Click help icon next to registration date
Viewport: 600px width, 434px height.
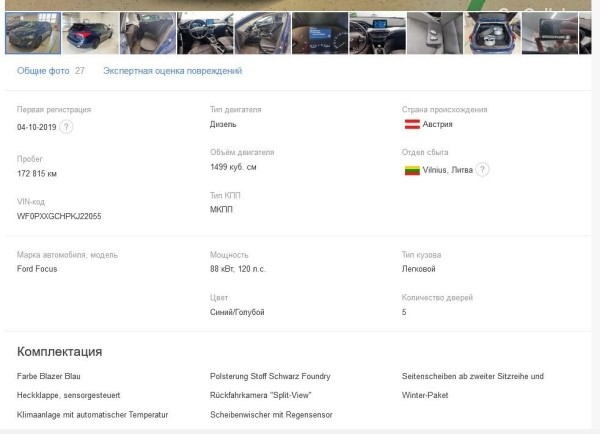pos(66,127)
